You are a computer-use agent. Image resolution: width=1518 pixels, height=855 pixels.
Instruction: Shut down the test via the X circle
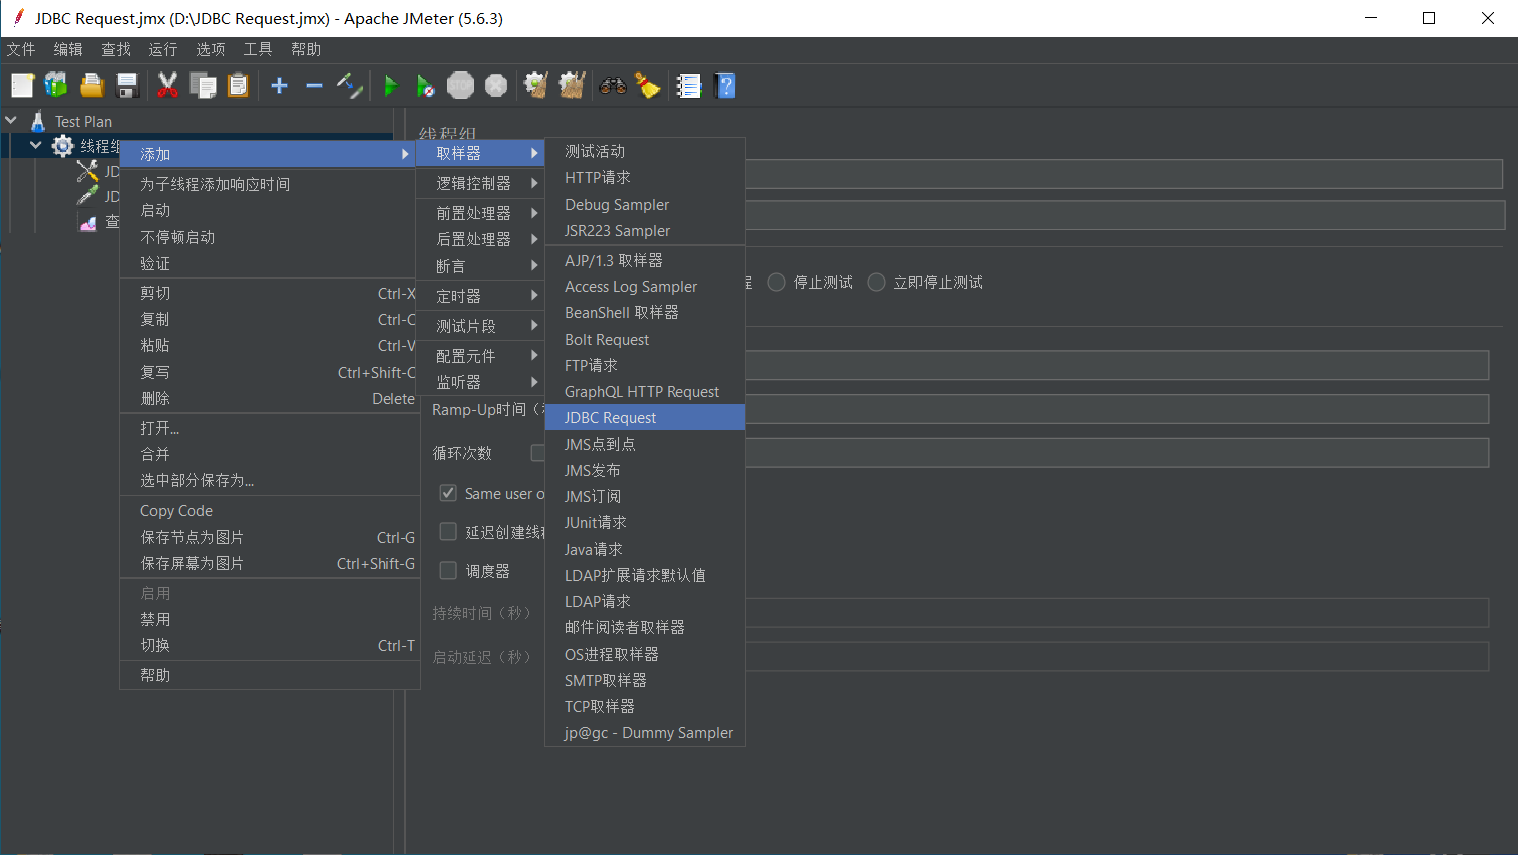(x=496, y=86)
